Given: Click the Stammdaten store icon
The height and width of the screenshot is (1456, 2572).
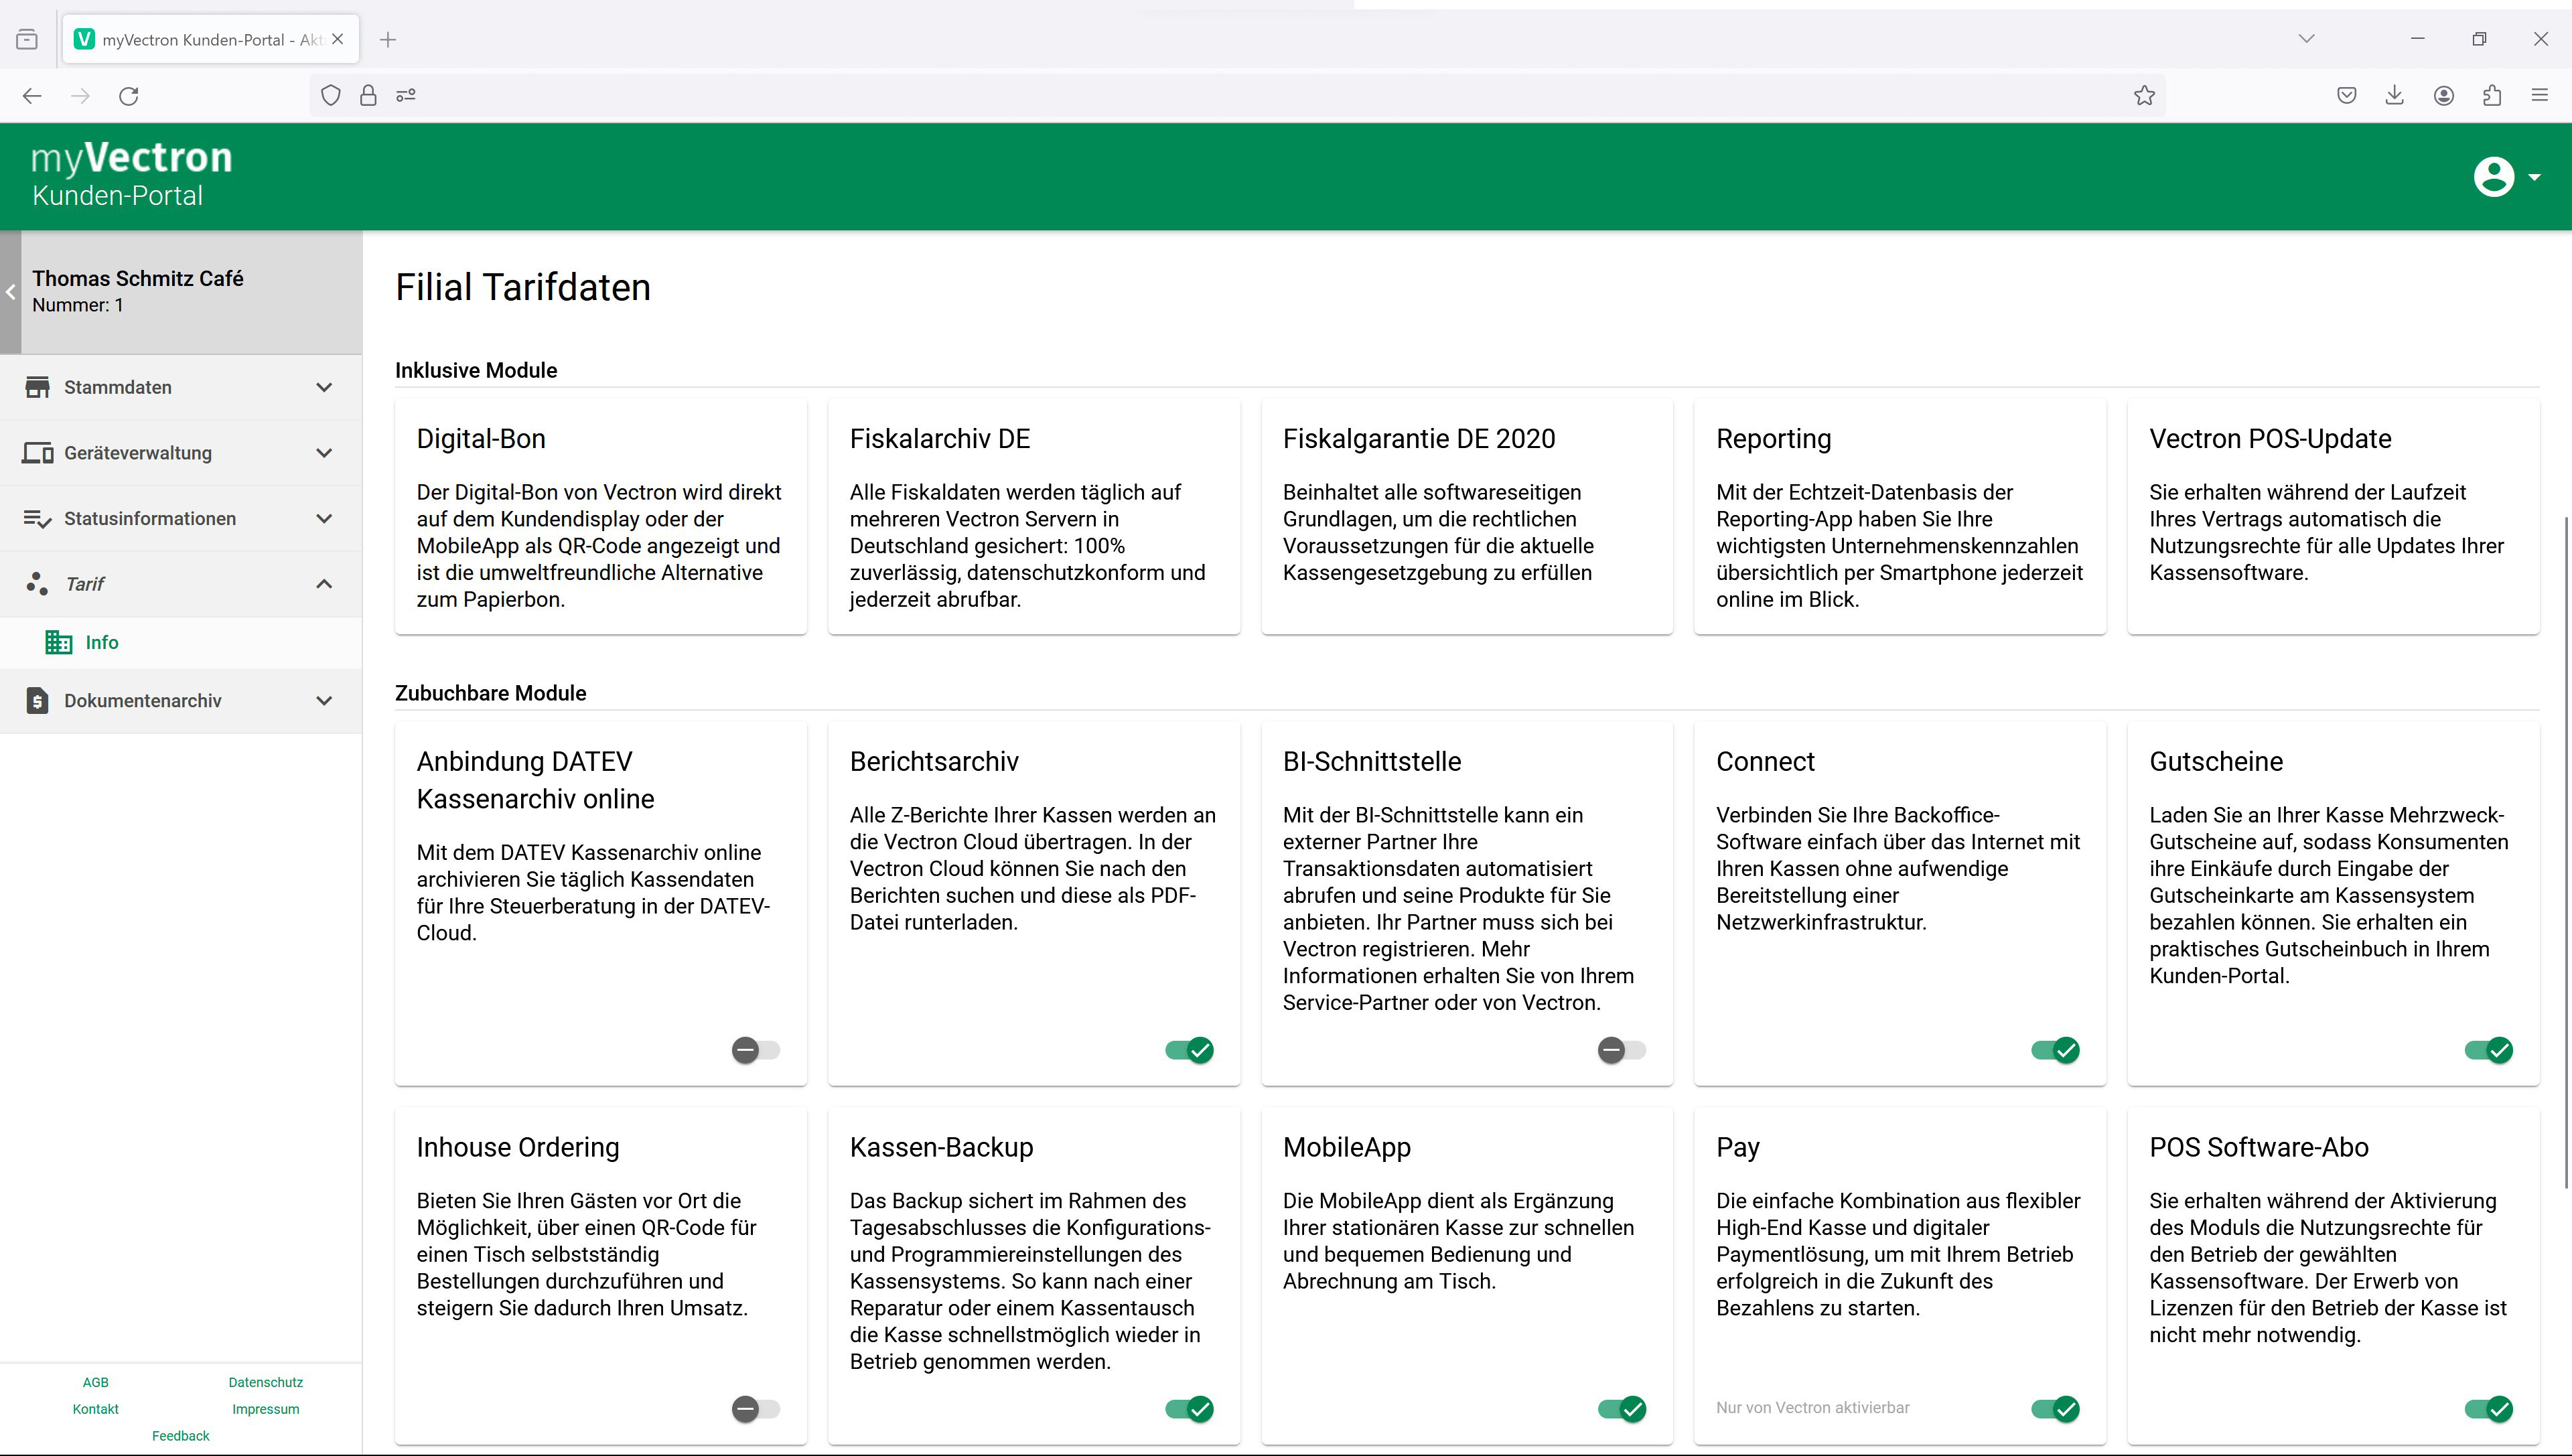Looking at the screenshot, I should click(x=37, y=387).
